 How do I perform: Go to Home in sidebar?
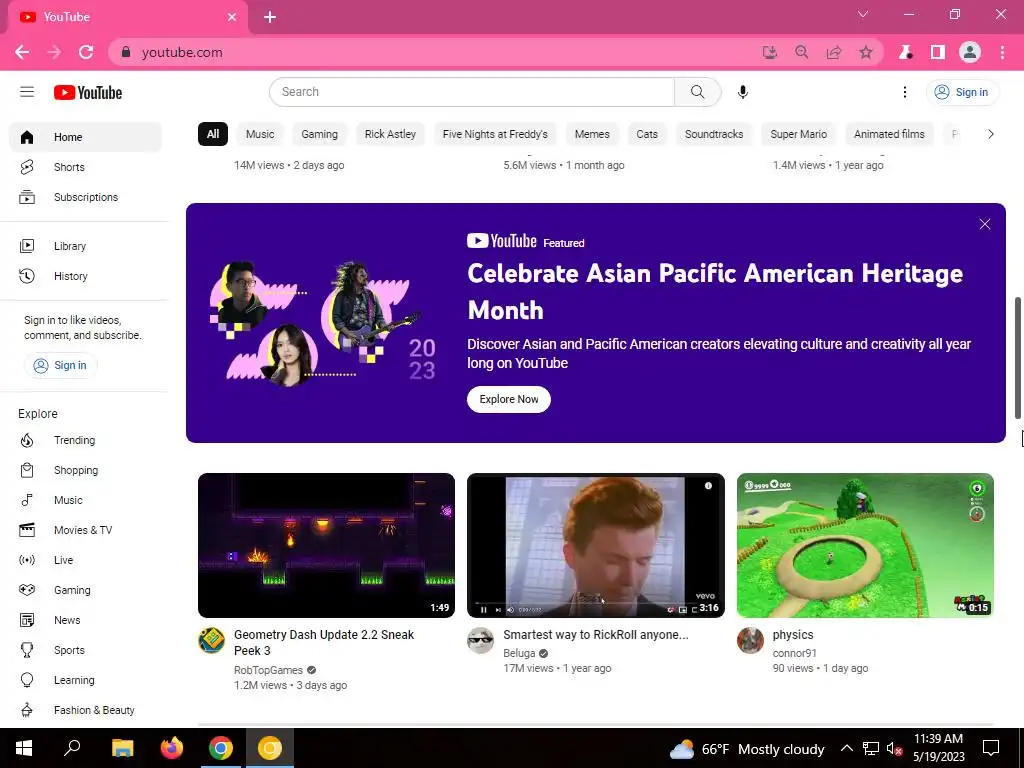(85, 137)
